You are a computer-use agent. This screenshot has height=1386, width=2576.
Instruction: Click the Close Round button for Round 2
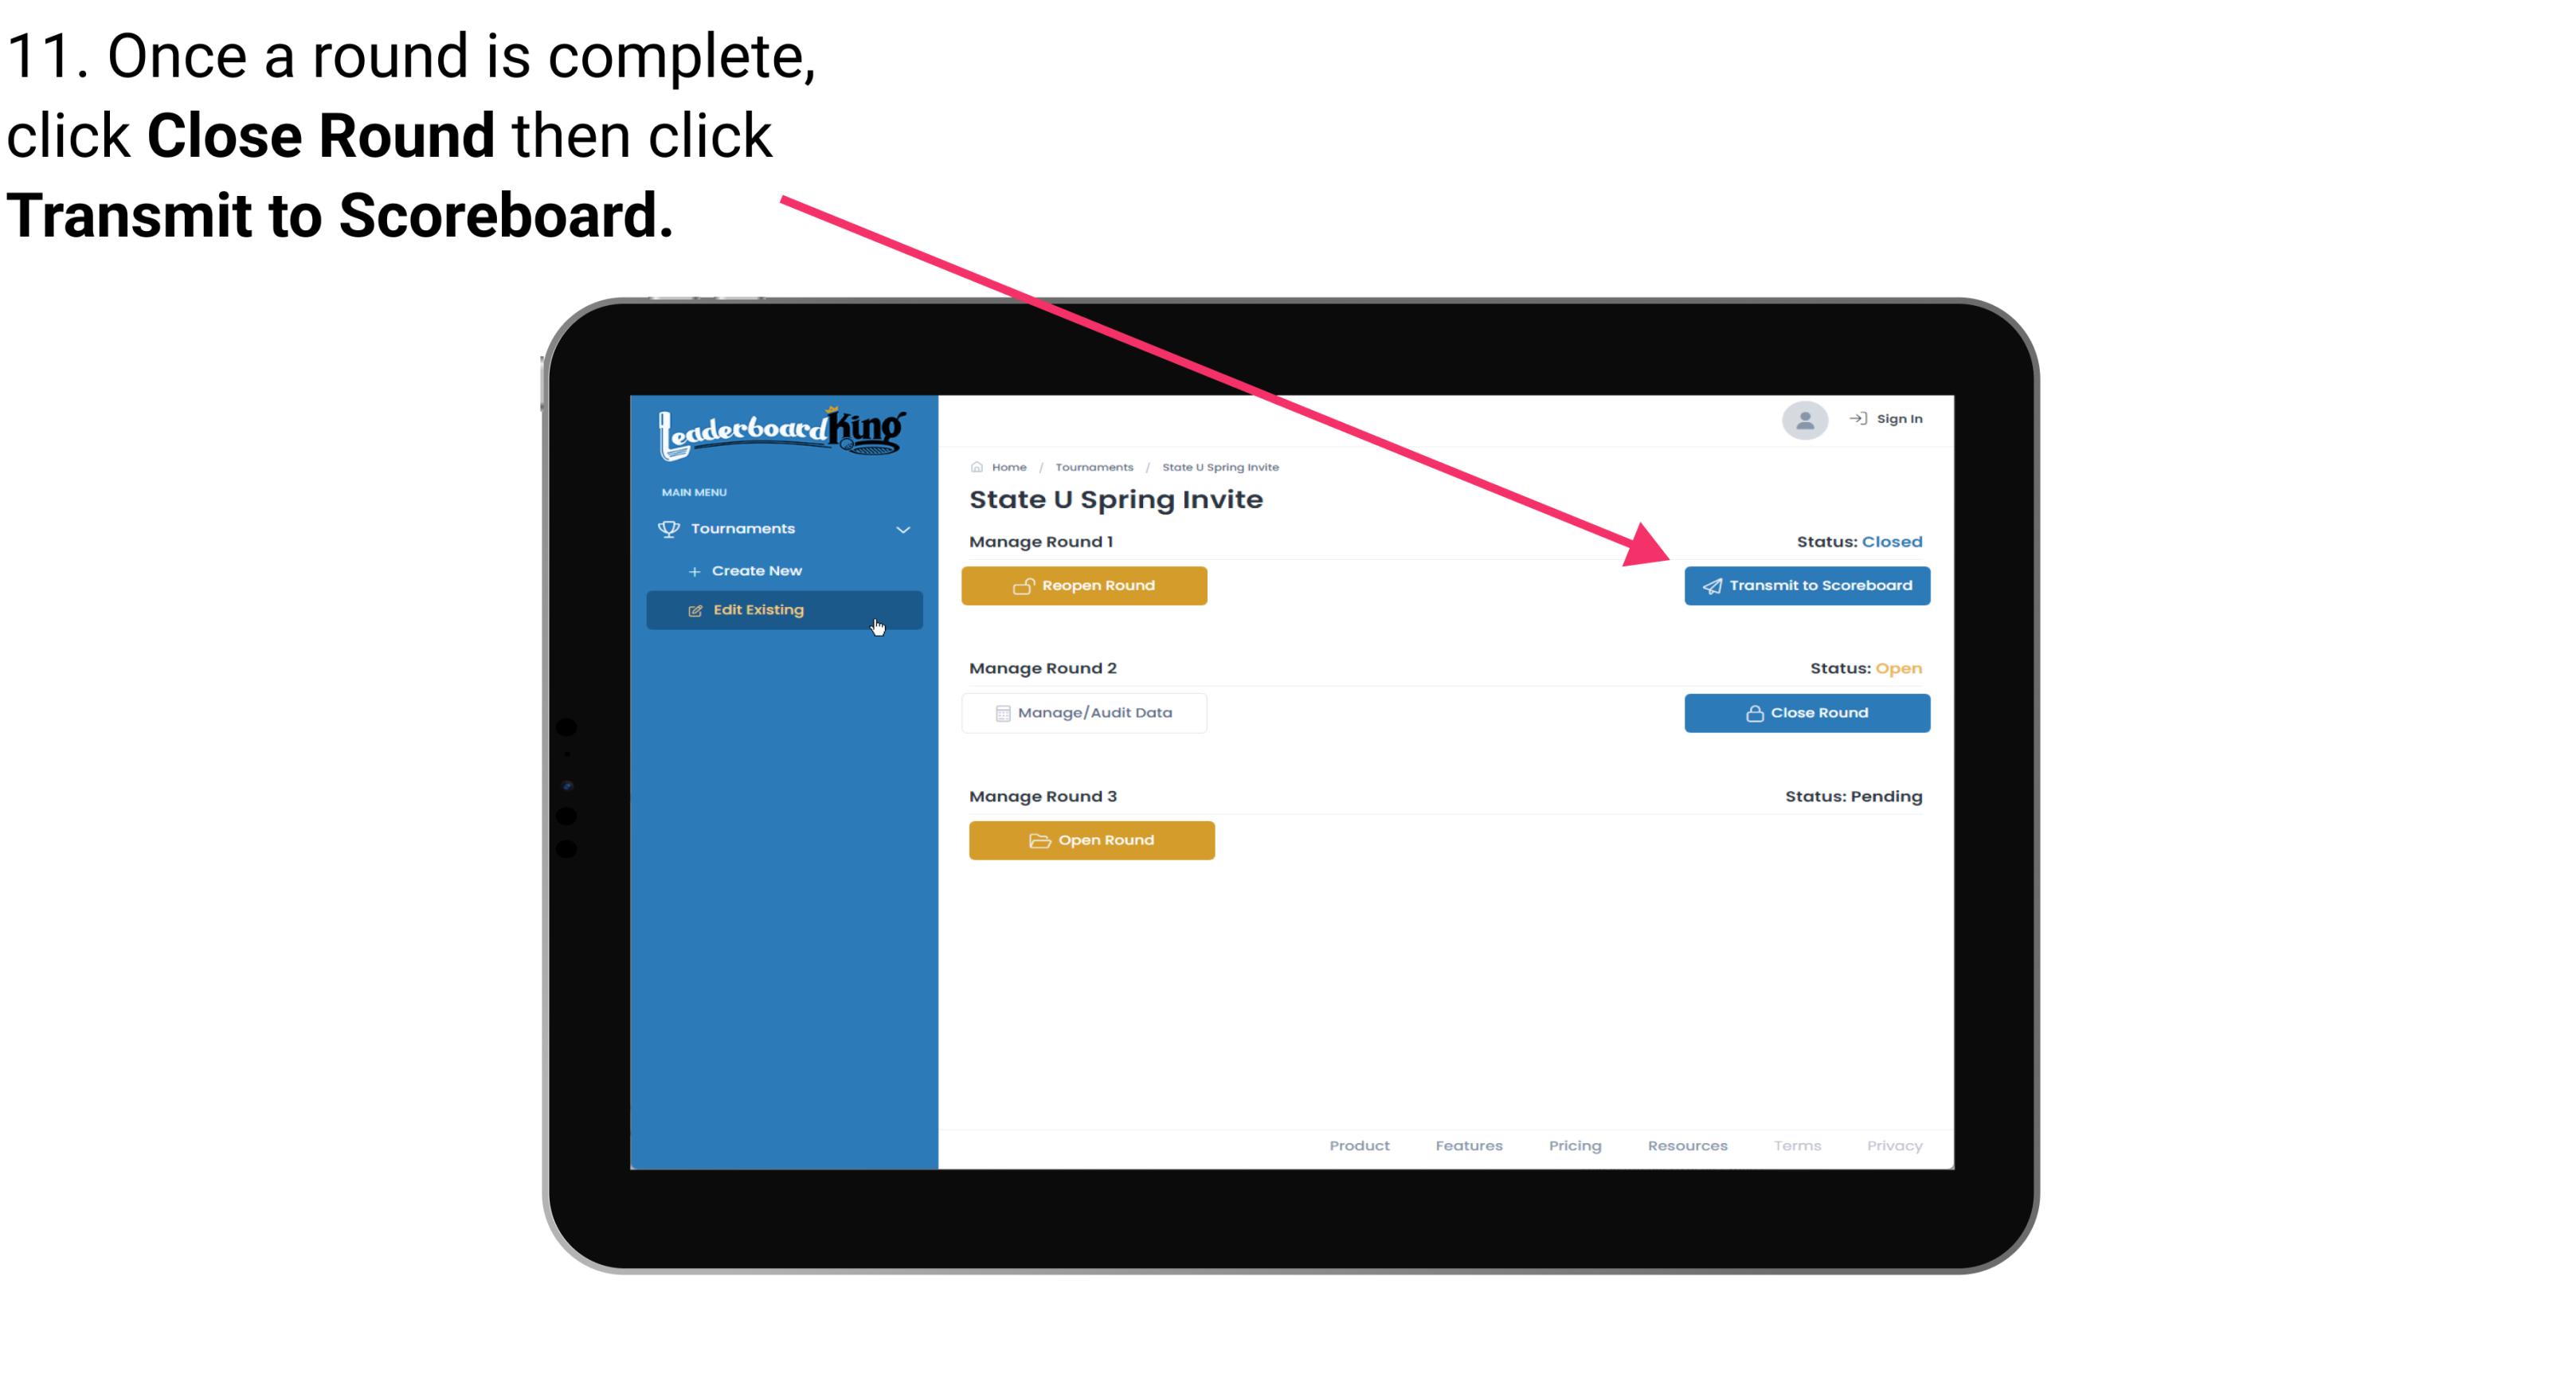pos(1808,712)
